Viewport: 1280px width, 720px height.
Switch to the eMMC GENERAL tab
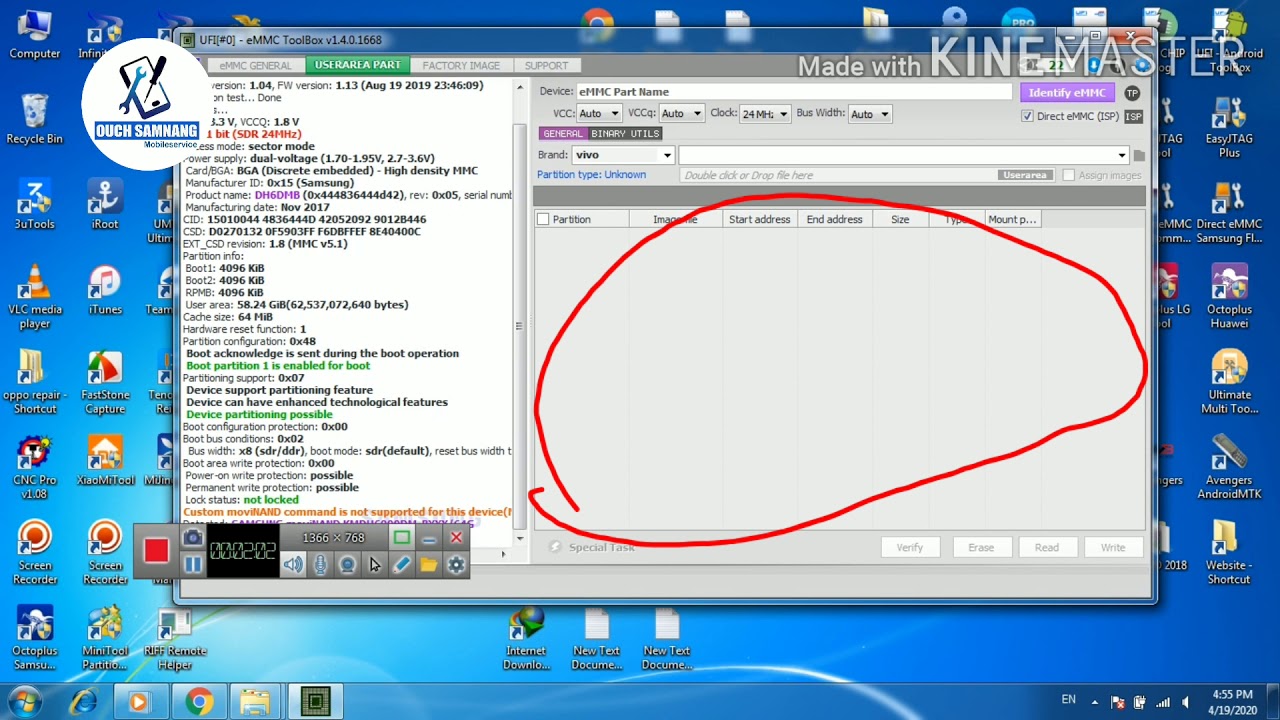tap(256, 65)
